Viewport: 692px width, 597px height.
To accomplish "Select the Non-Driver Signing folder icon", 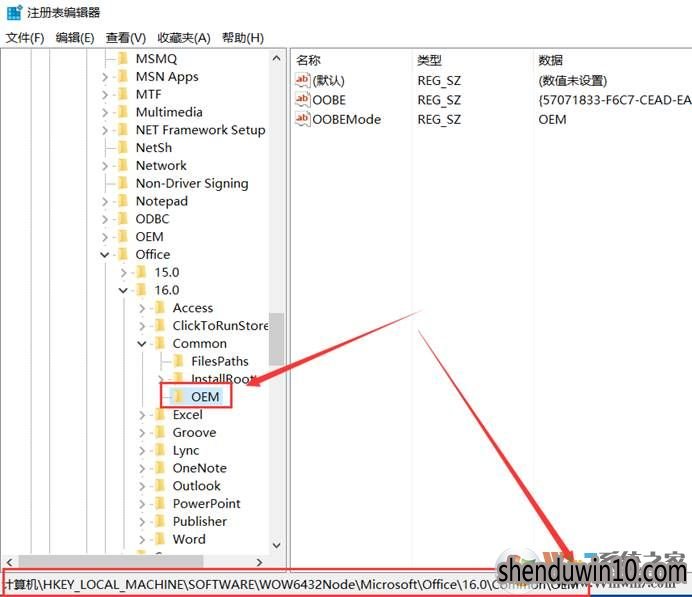I will tap(123, 183).
